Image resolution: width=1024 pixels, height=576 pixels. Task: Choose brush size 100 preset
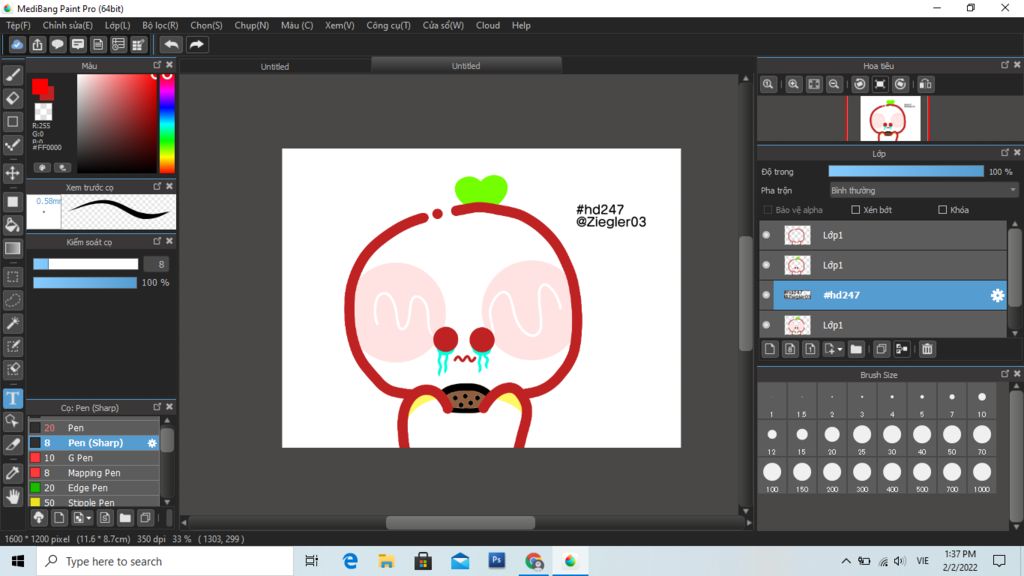(772, 473)
